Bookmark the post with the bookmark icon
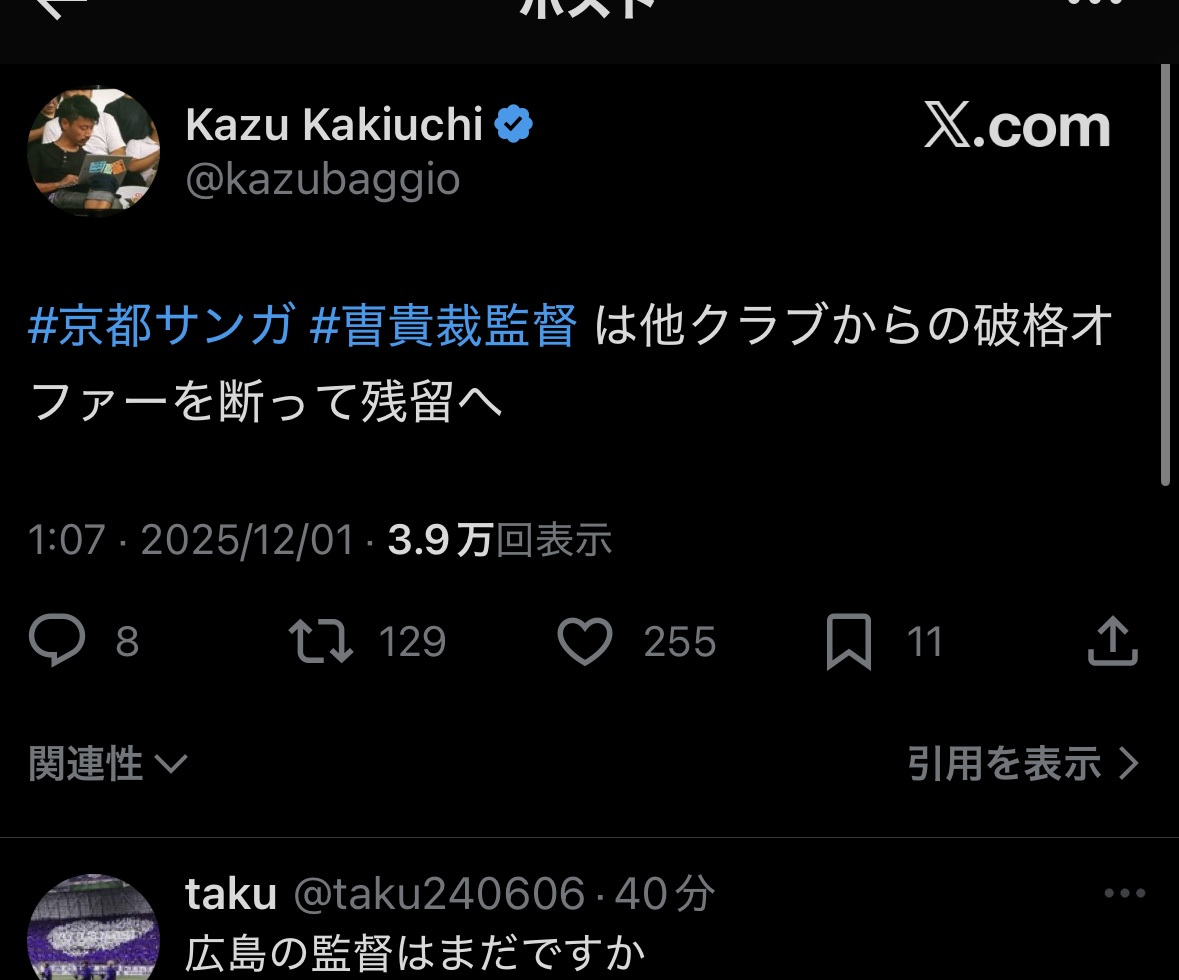The image size is (1179, 980). (x=849, y=642)
